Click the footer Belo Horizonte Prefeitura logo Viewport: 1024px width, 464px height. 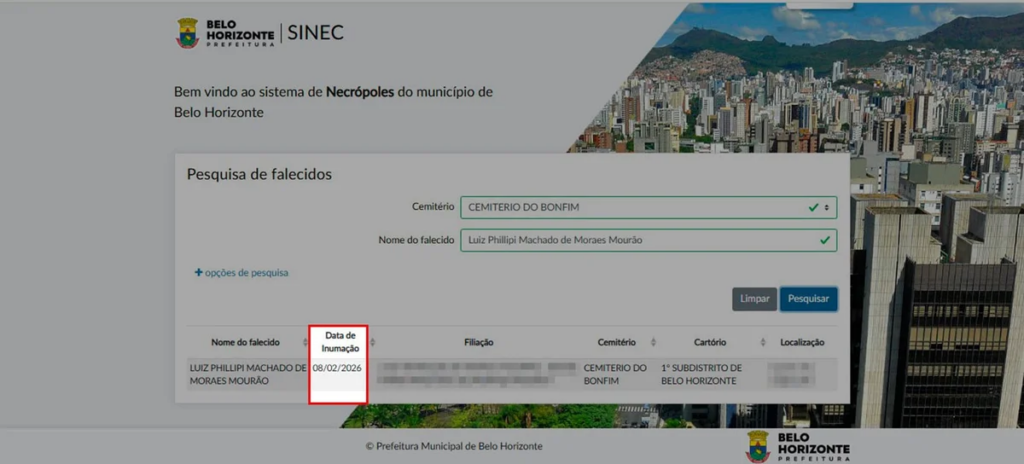797,446
